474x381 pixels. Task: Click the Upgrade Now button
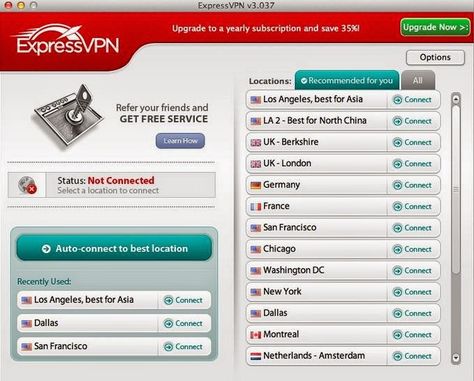[435, 27]
